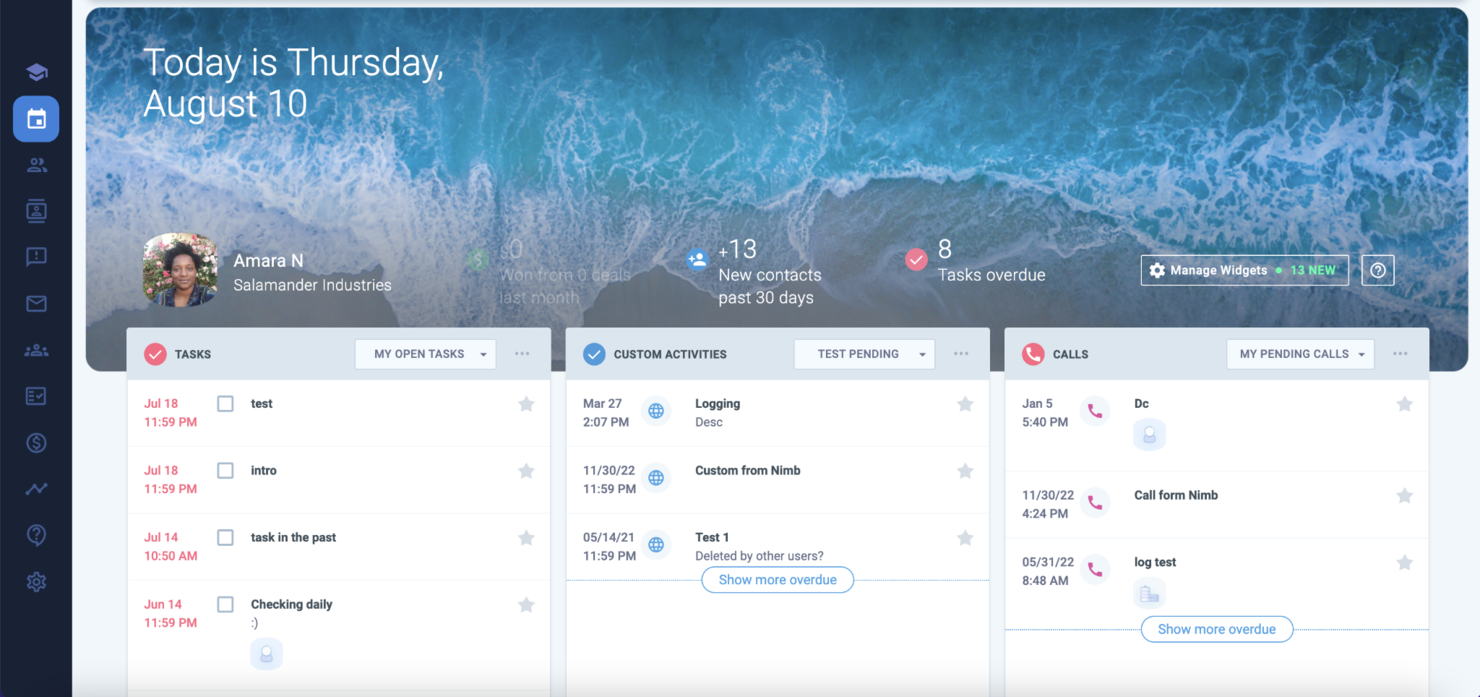Image resolution: width=1480 pixels, height=697 pixels.
Task: Click the Manage Widgets button
Action: click(x=1244, y=269)
